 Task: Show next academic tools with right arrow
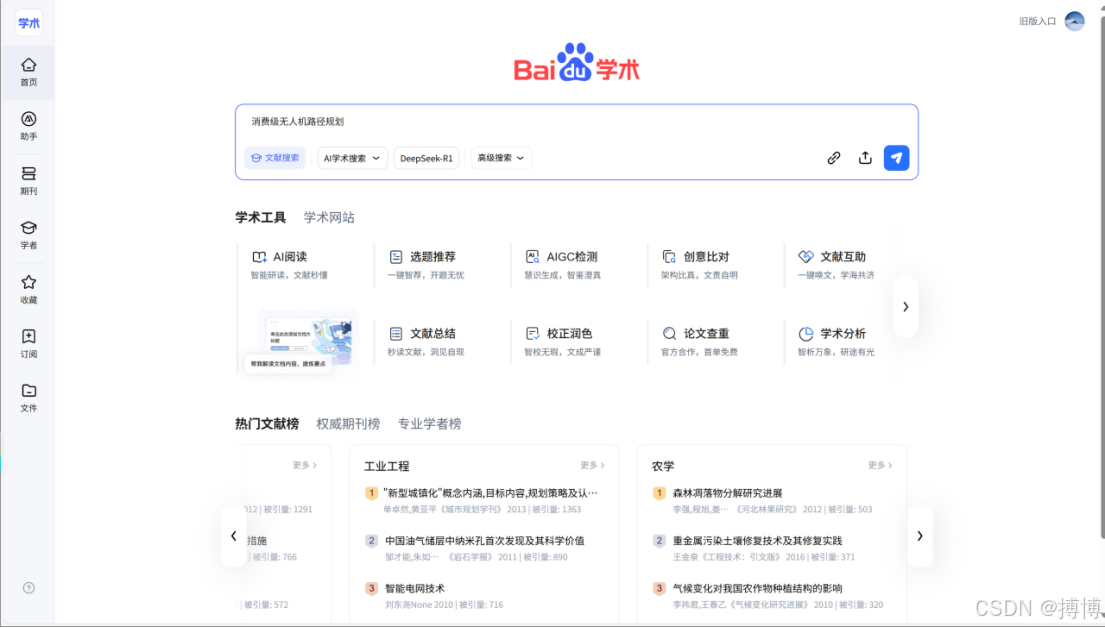tap(906, 307)
